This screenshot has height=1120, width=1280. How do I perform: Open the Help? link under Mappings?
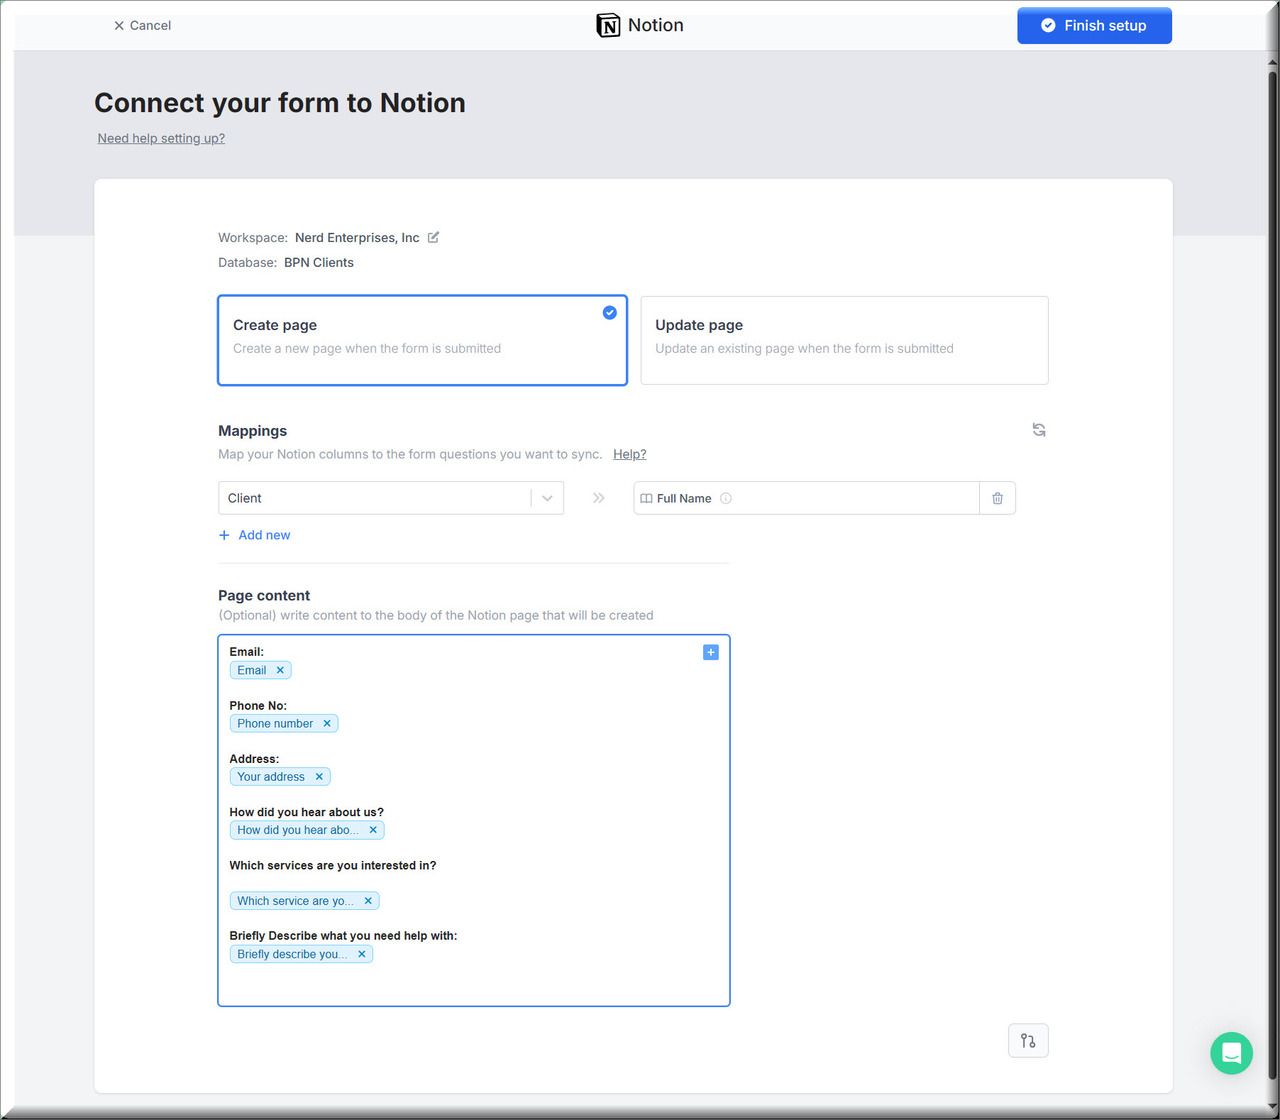tap(630, 454)
